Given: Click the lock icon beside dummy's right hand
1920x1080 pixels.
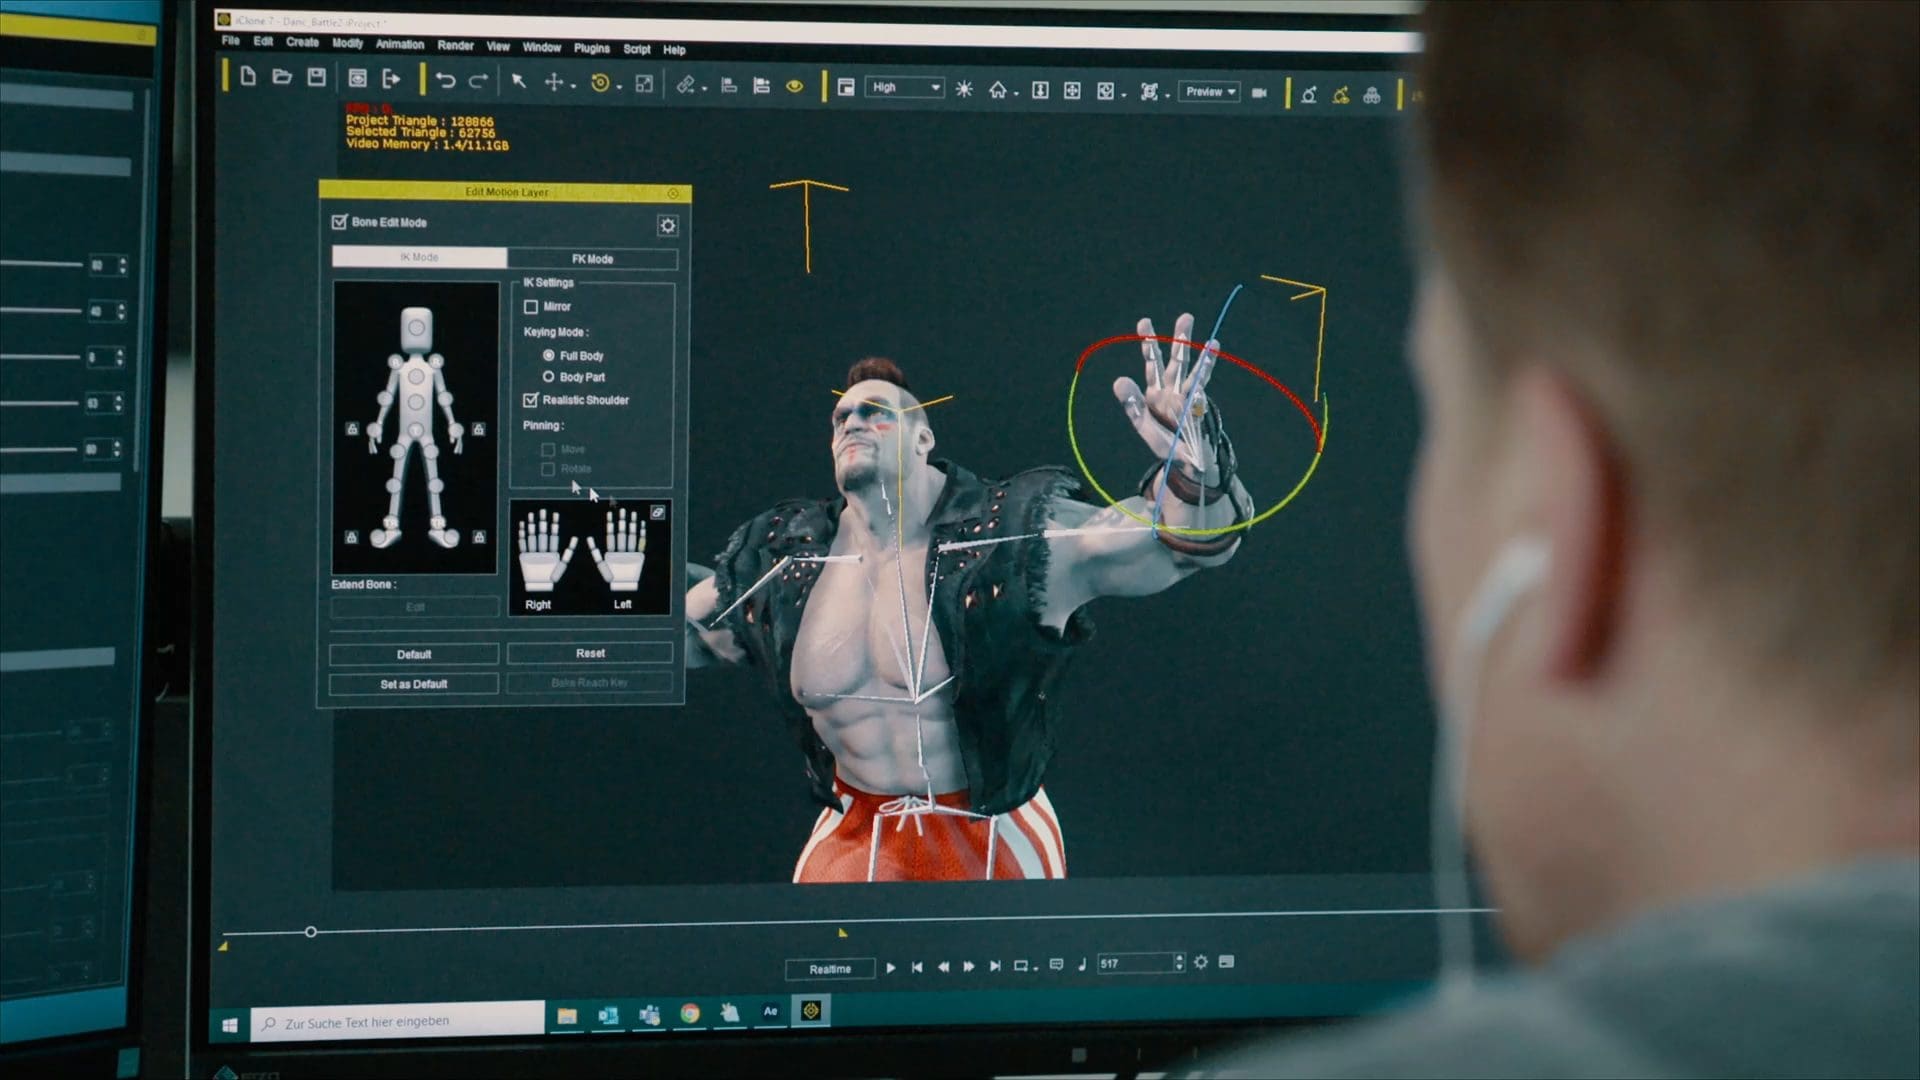Looking at the screenshot, I should click(352, 429).
